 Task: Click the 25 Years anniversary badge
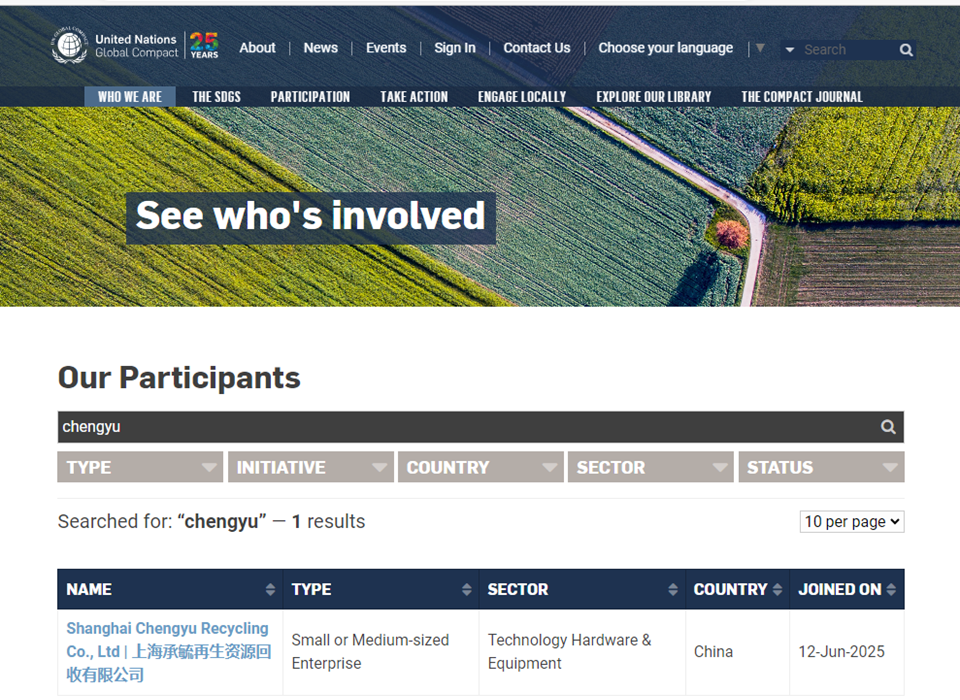click(204, 45)
